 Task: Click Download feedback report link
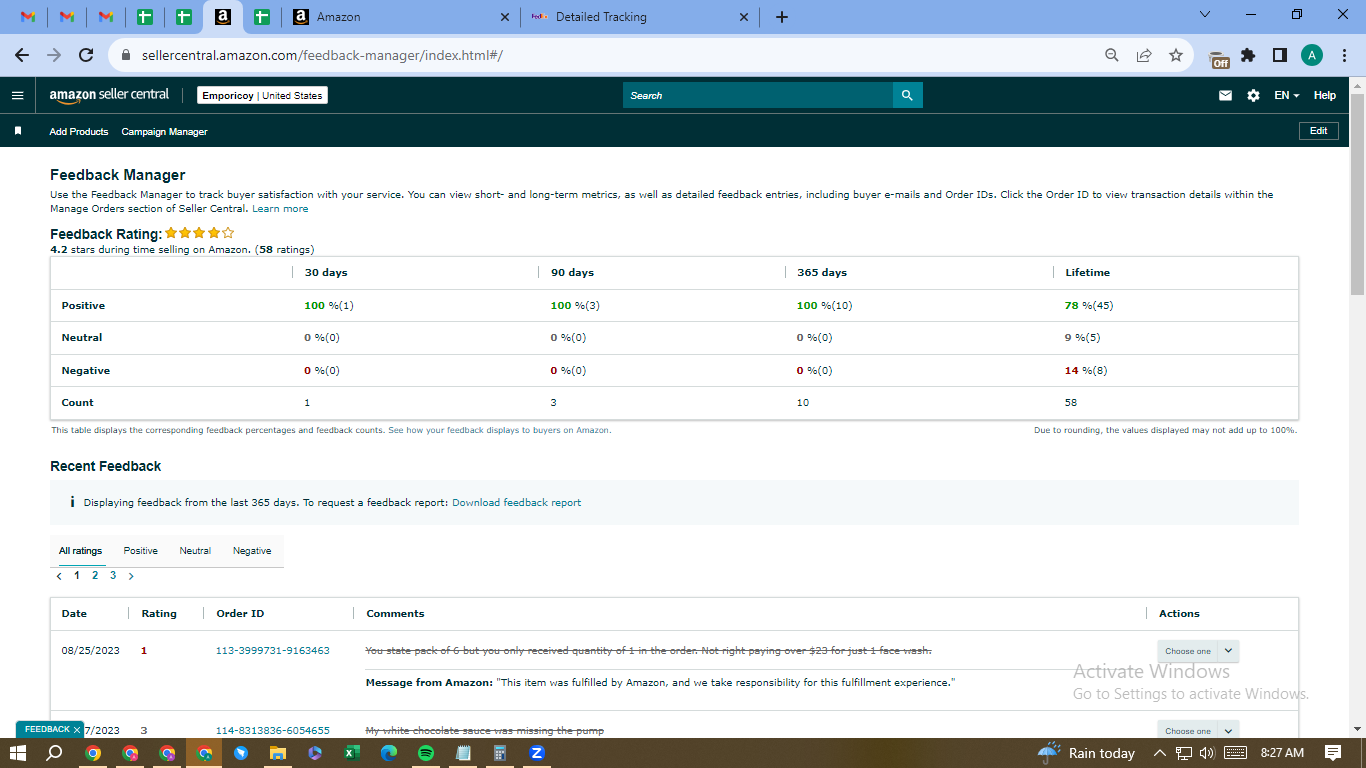point(516,502)
